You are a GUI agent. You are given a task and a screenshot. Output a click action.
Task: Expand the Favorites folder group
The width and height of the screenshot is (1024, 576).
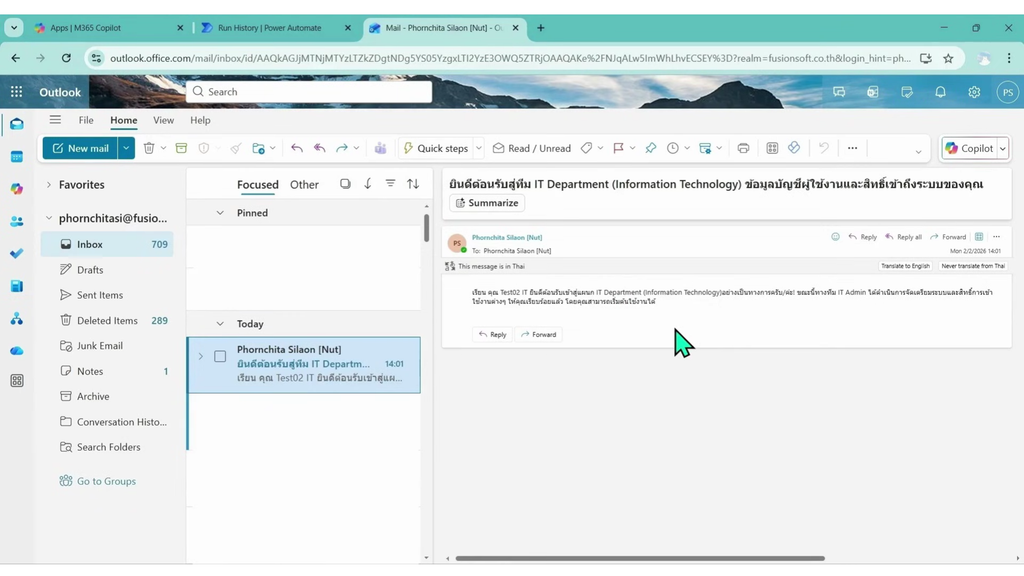coord(48,185)
